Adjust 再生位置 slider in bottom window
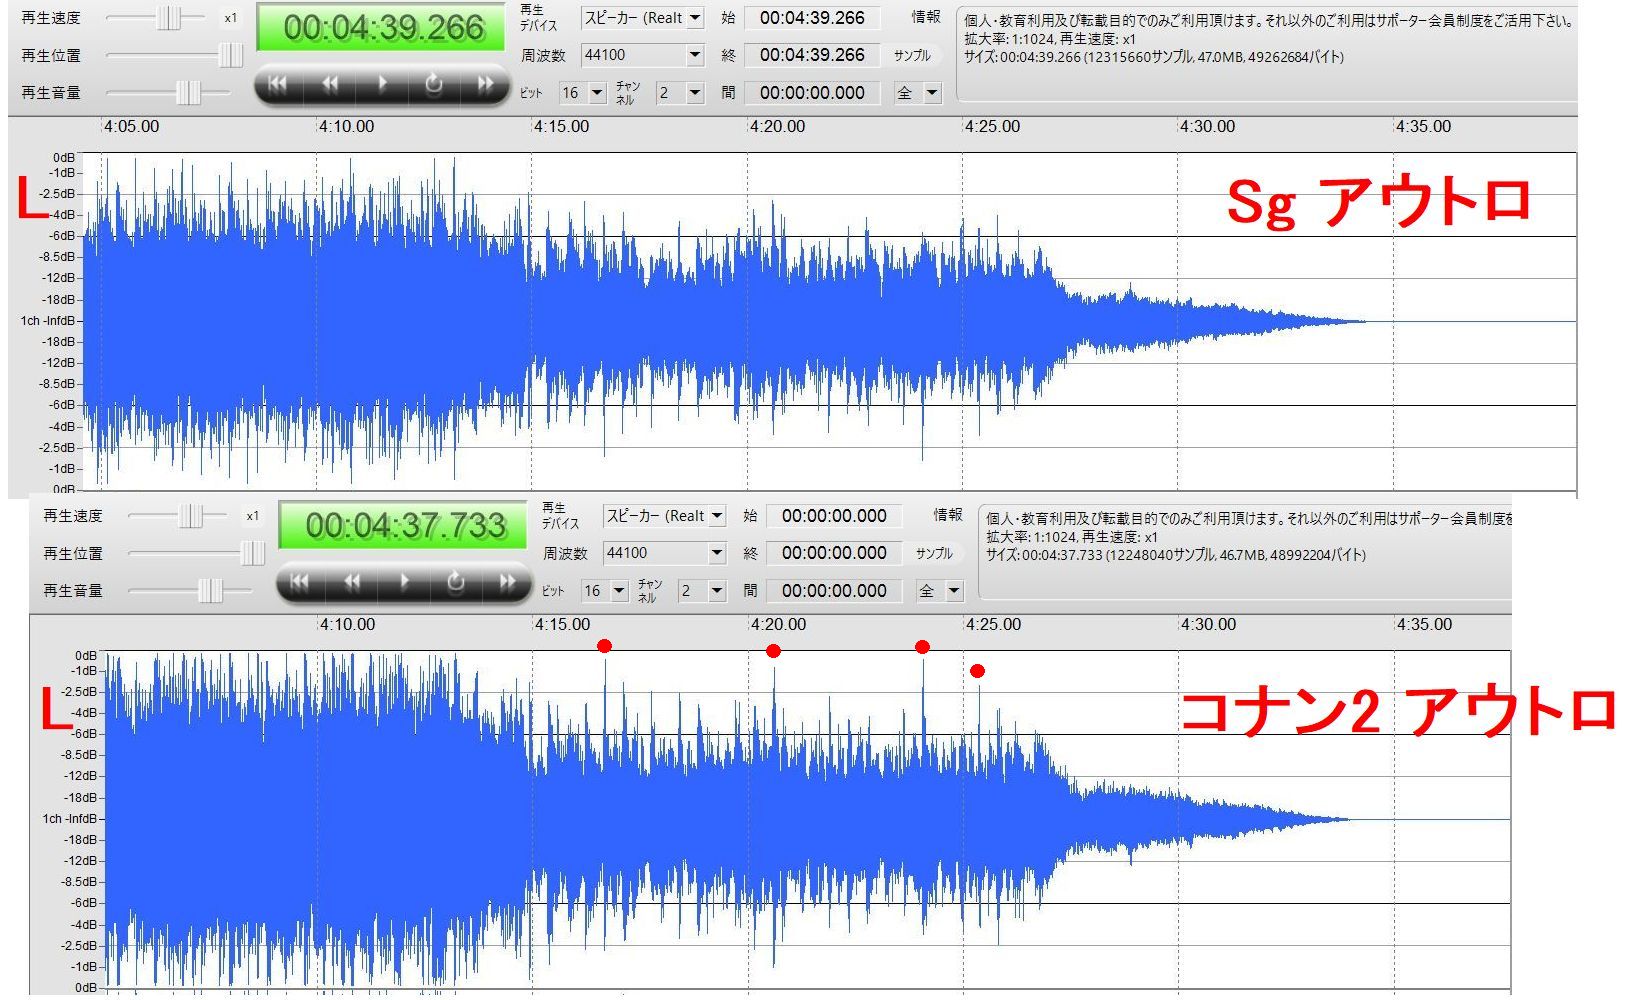Viewport: 1641px width, 1000px height. pyautogui.click(x=253, y=553)
